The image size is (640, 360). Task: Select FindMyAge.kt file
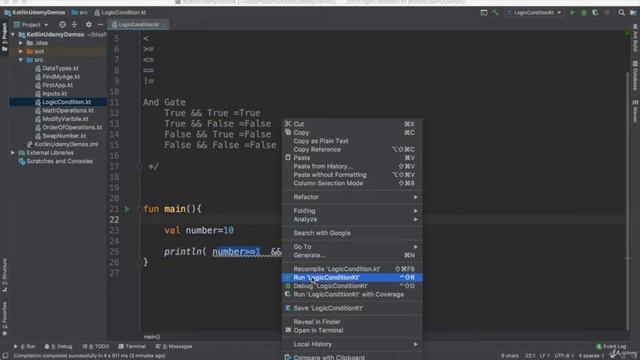61,77
